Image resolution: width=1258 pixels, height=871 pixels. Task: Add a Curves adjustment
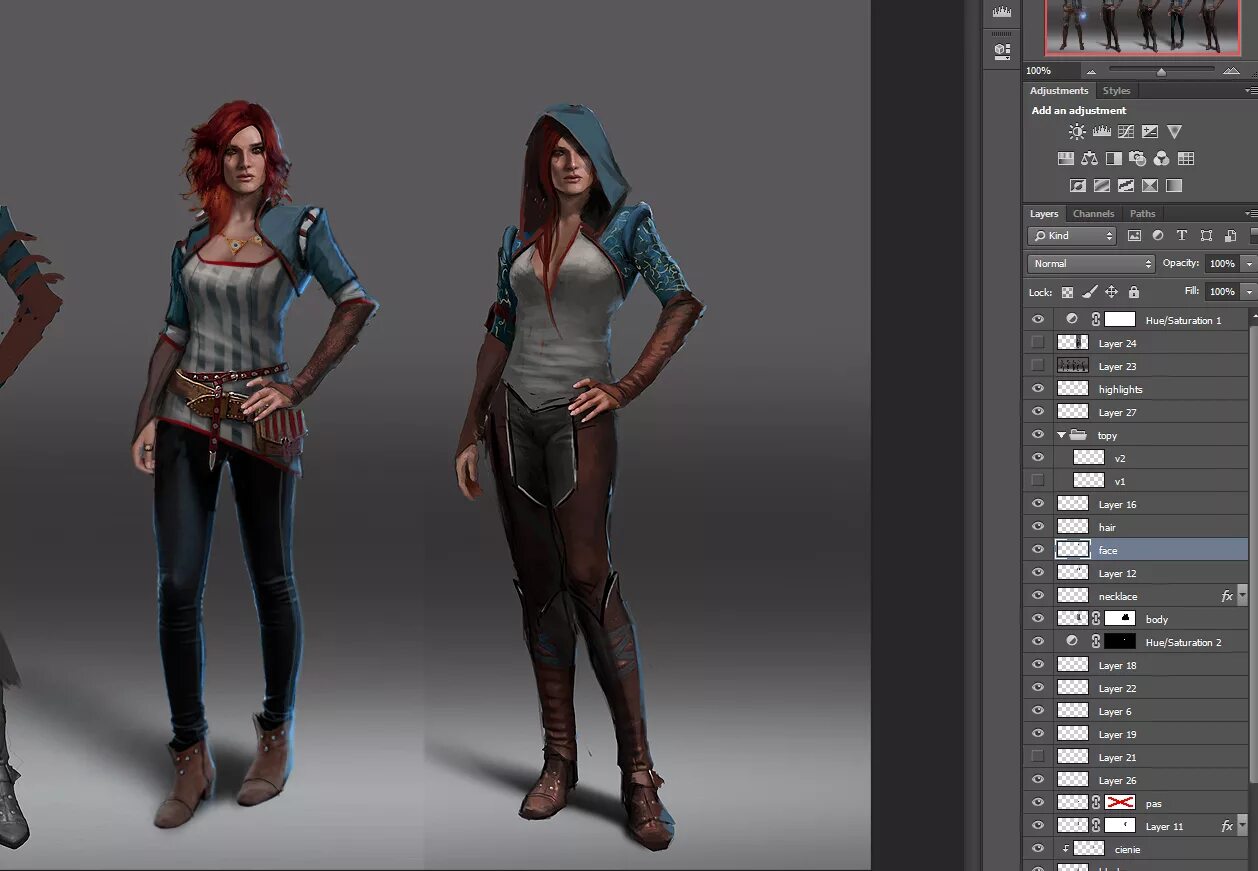(x=1126, y=132)
